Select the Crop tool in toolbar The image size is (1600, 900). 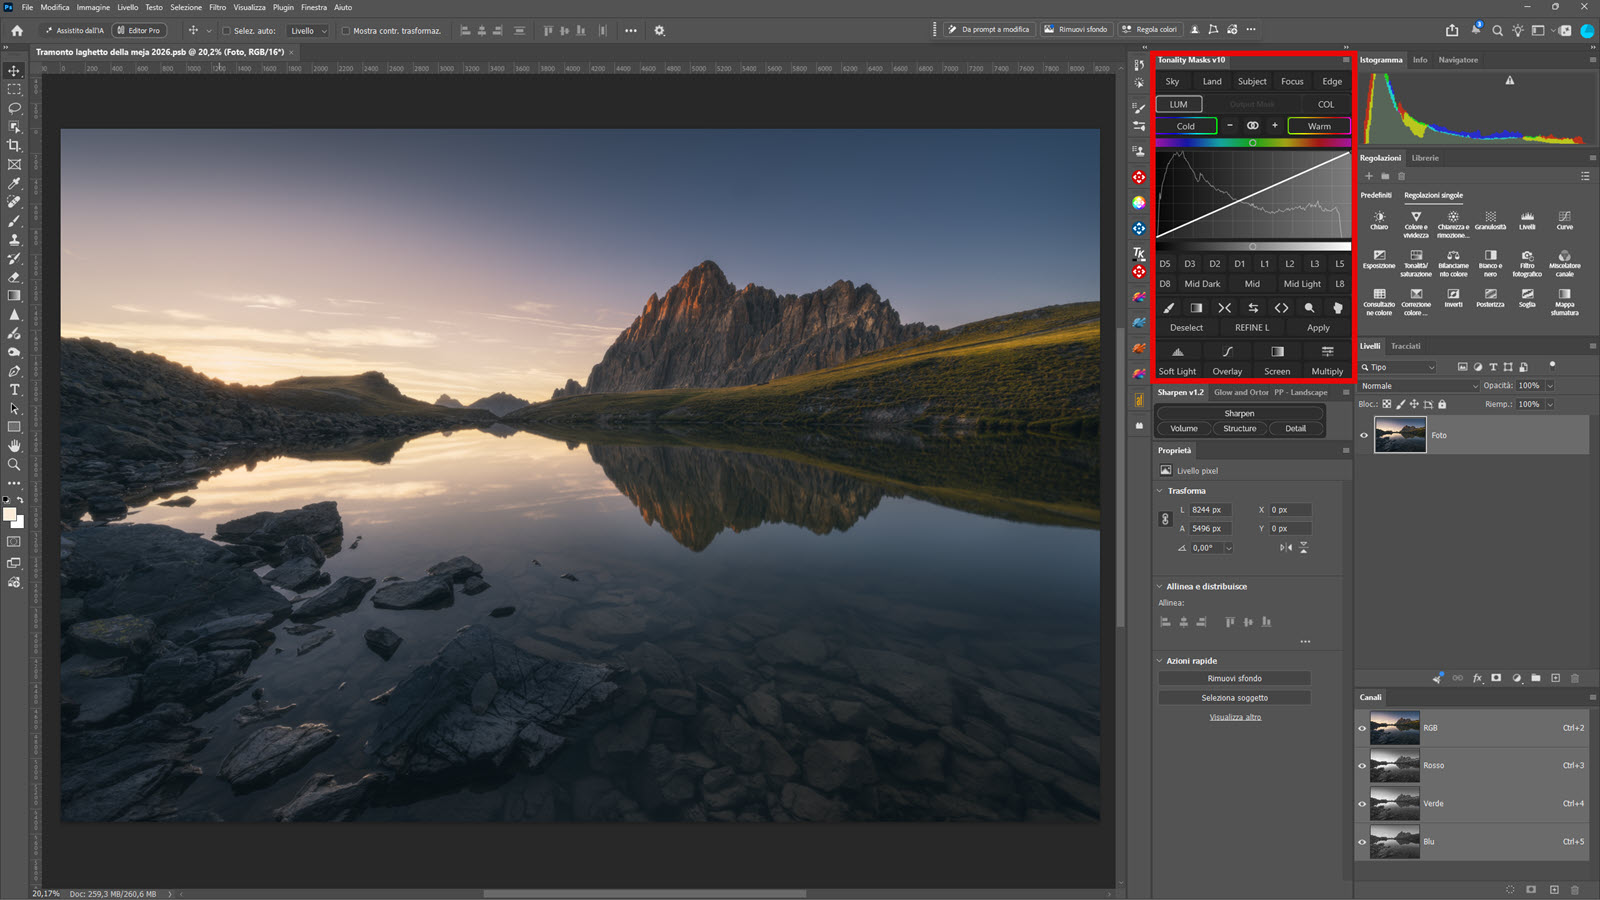(14, 146)
